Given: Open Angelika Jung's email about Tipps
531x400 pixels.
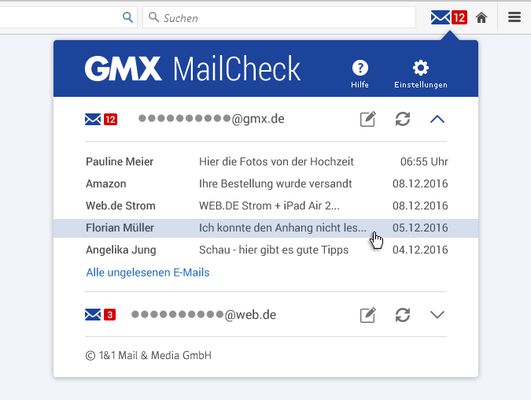Looking at the screenshot, I should tap(267, 250).
